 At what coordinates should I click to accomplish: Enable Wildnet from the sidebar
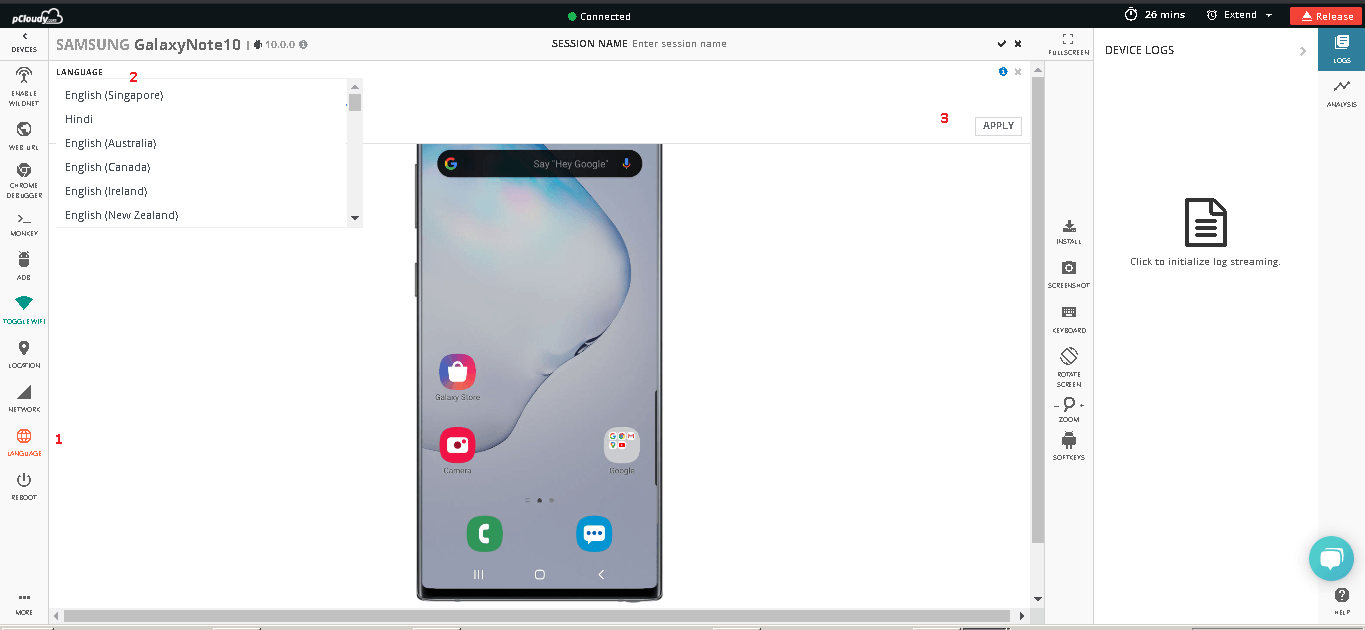coord(24,84)
